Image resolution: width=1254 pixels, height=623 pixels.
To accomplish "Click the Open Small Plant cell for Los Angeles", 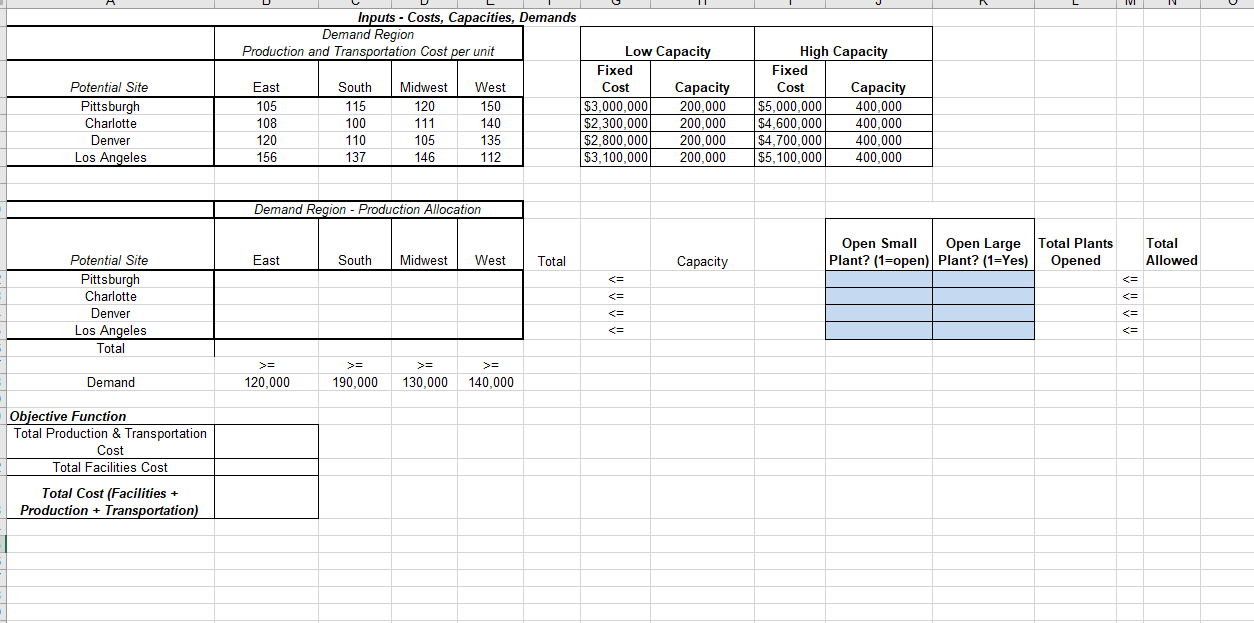I will click(879, 330).
